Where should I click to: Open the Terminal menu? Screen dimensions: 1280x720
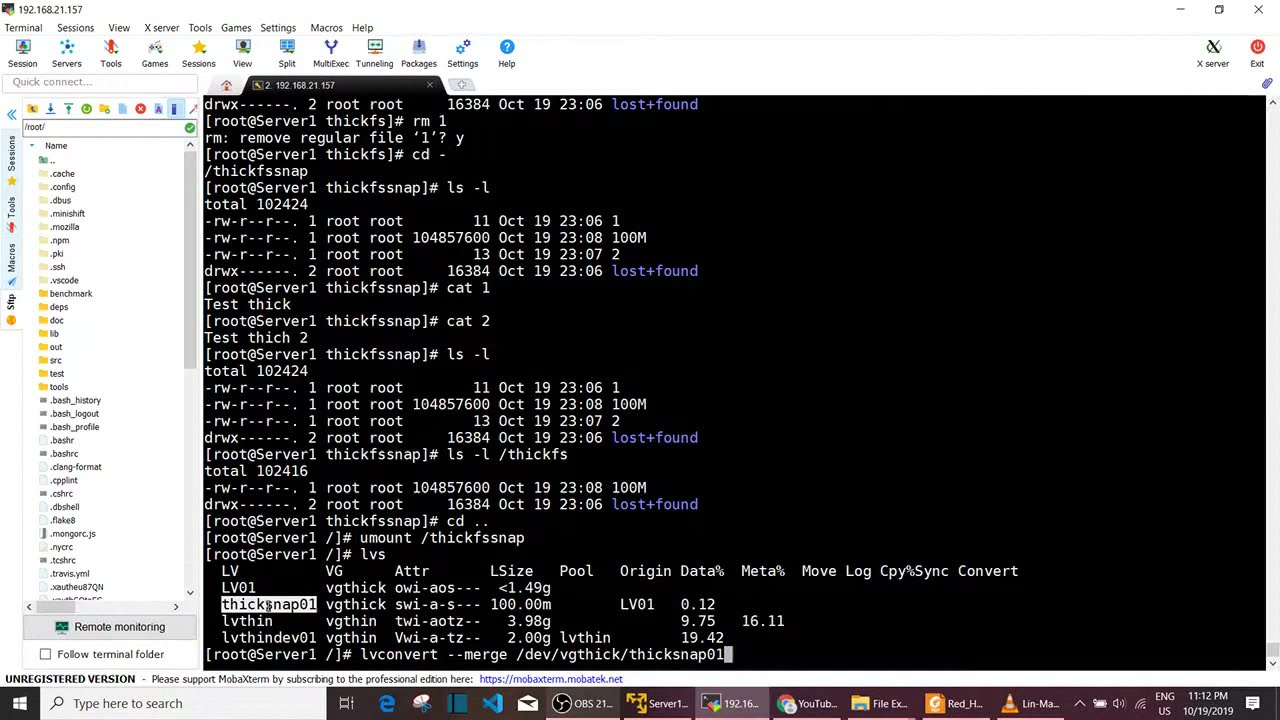[x=23, y=28]
